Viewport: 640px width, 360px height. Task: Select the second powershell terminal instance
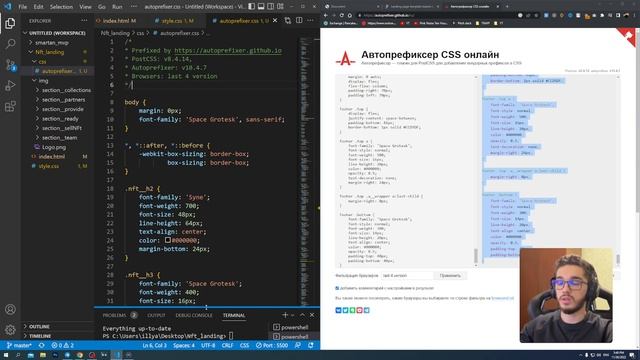point(291,337)
